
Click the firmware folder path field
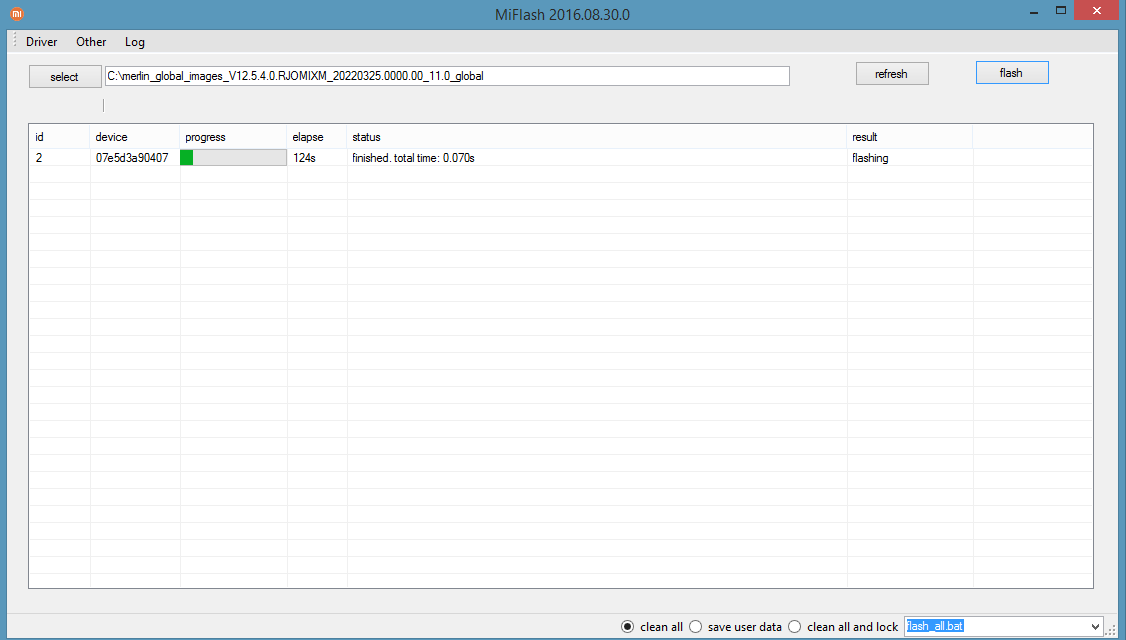[447, 75]
